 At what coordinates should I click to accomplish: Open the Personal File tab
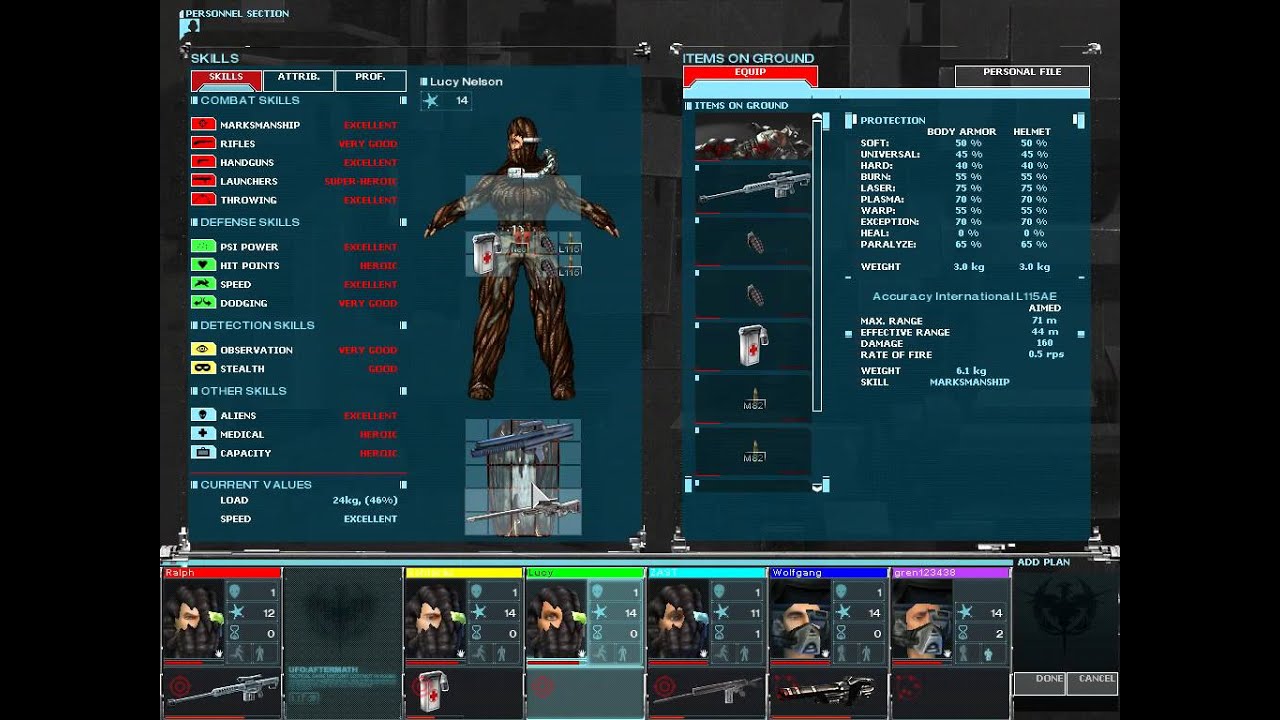tap(1022, 75)
